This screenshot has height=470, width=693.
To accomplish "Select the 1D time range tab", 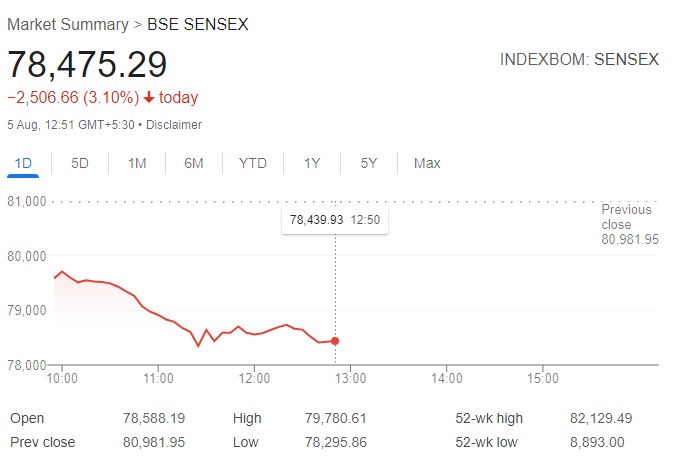I will click(23, 163).
